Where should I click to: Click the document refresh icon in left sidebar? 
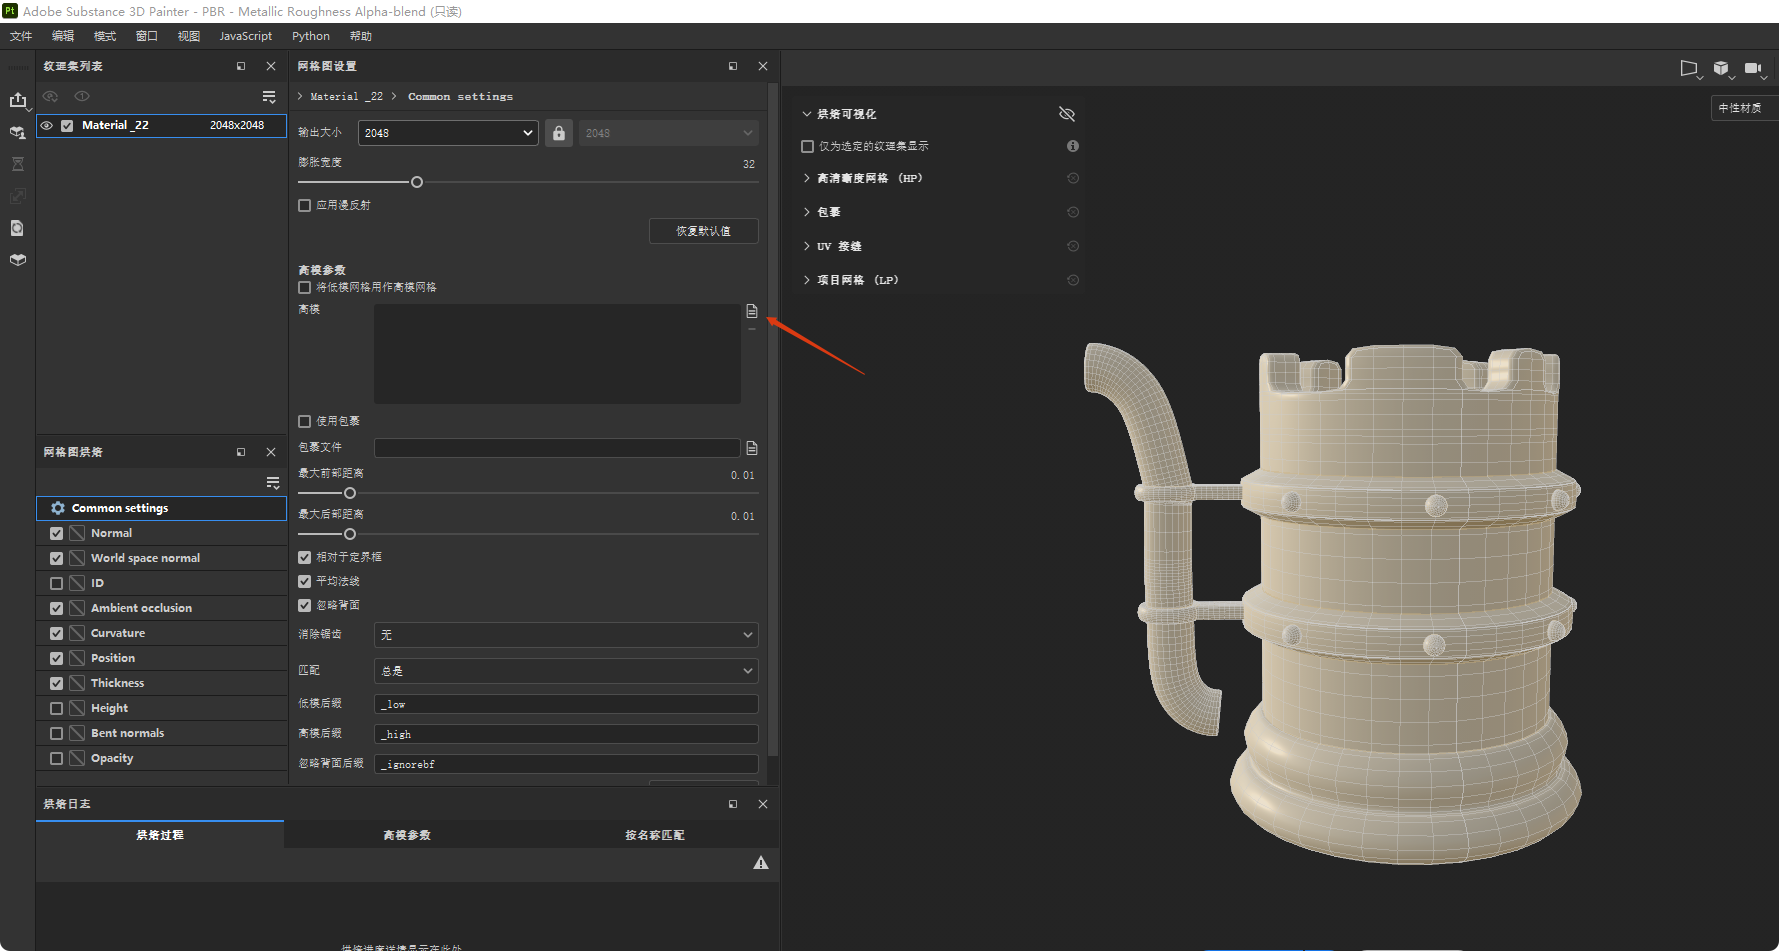[x=18, y=228]
